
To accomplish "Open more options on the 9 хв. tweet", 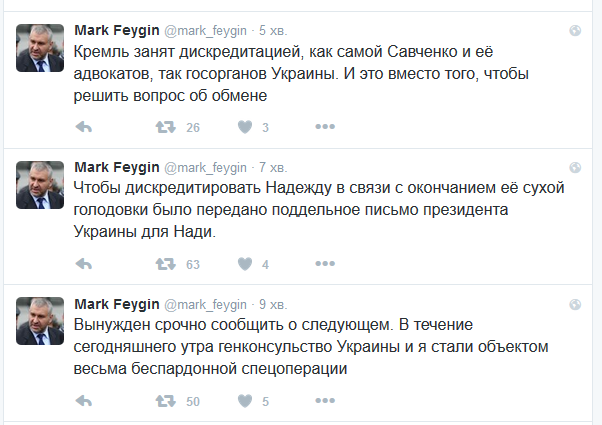I will tap(325, 400).
